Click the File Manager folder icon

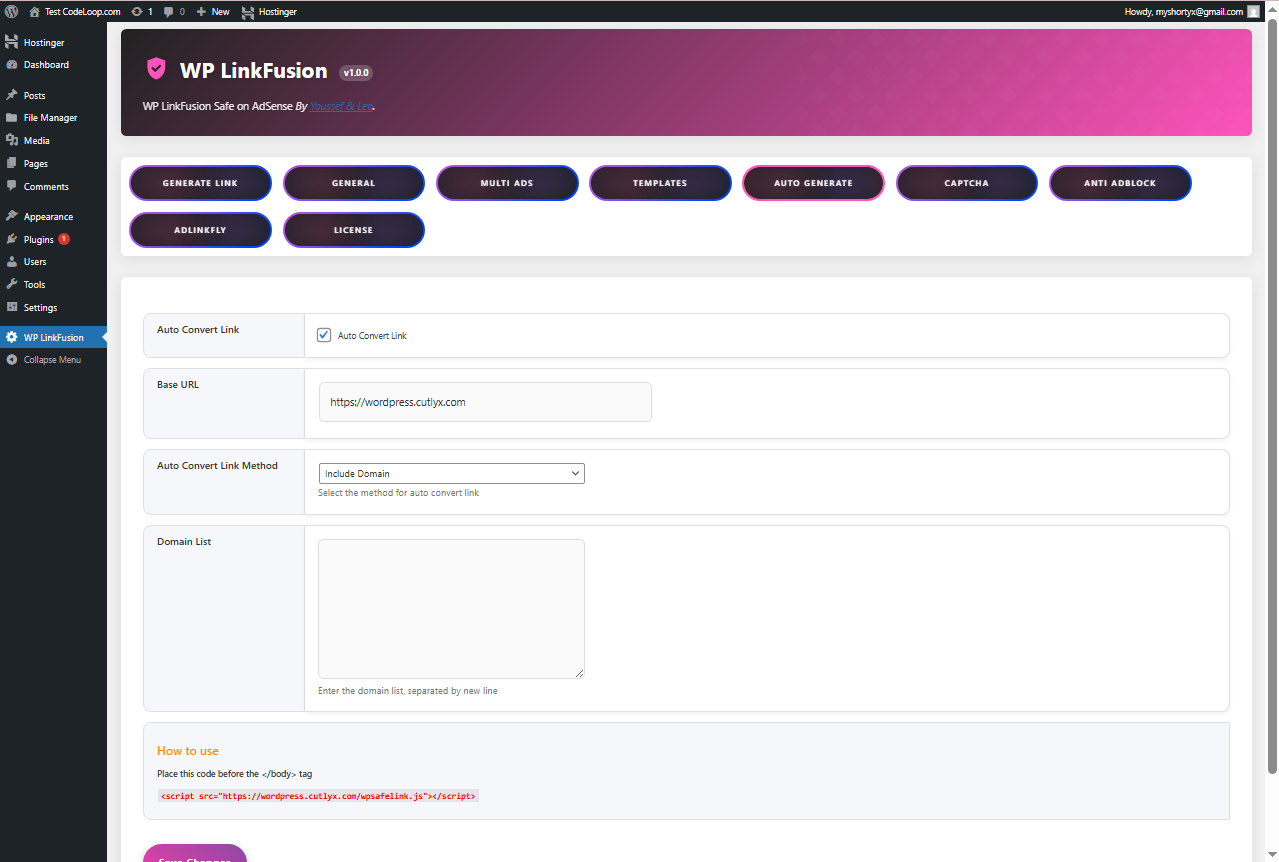coord(11,117)
